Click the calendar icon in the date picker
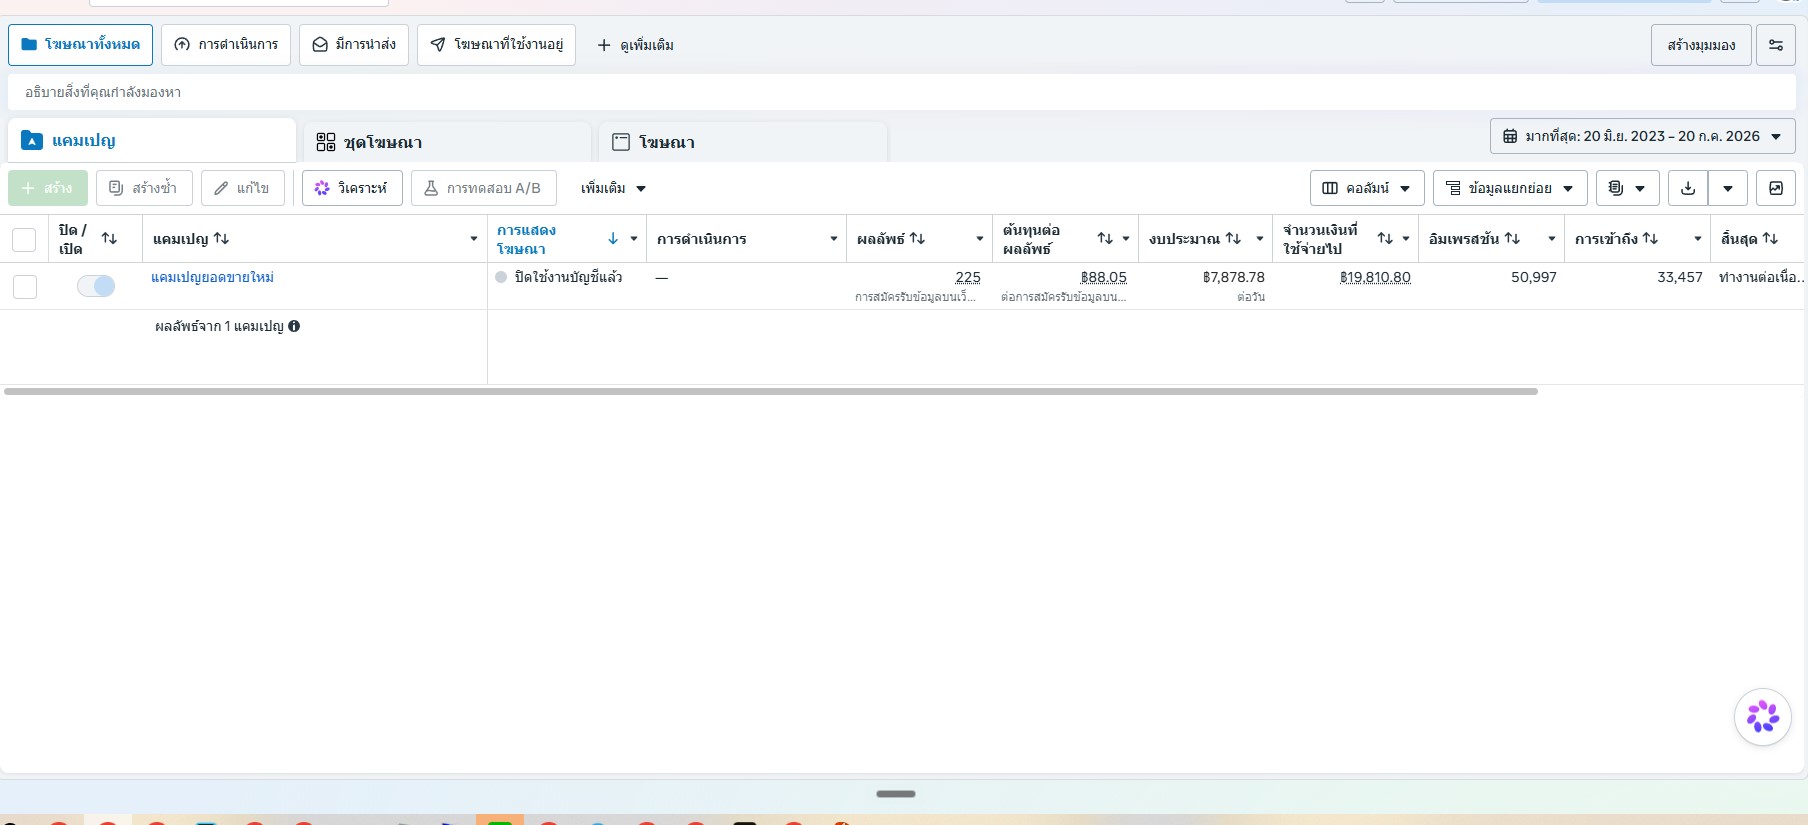Image resolution: width=1808 pixels, height=825 pixels. 1510,136
